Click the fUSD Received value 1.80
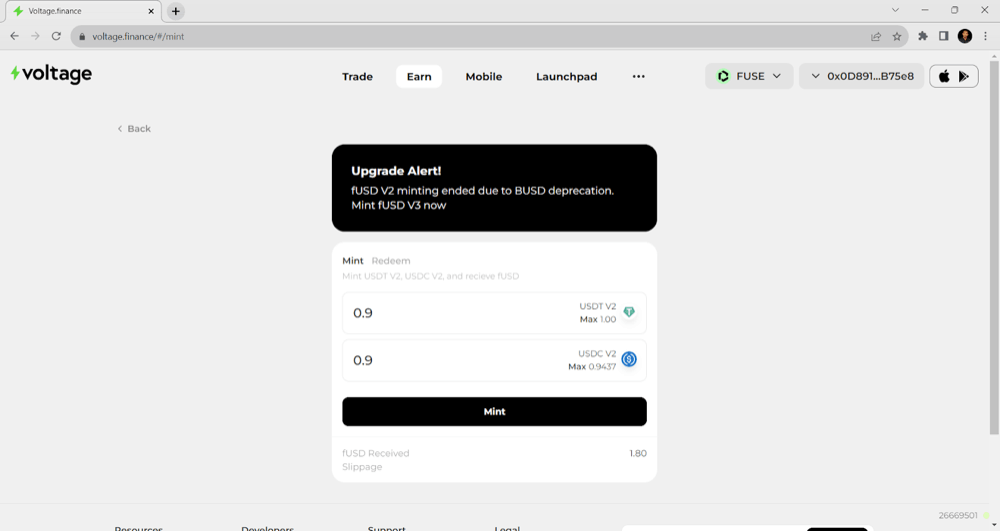The height and width of the screenshot is (531, 1000). click(638, 453)
